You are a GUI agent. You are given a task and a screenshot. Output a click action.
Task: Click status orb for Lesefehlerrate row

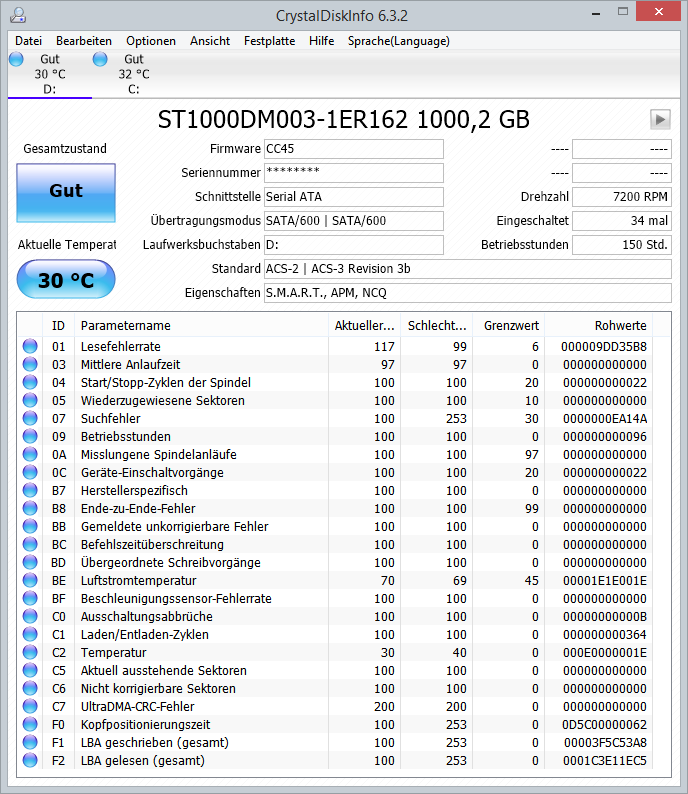click(x=30, y=346)
